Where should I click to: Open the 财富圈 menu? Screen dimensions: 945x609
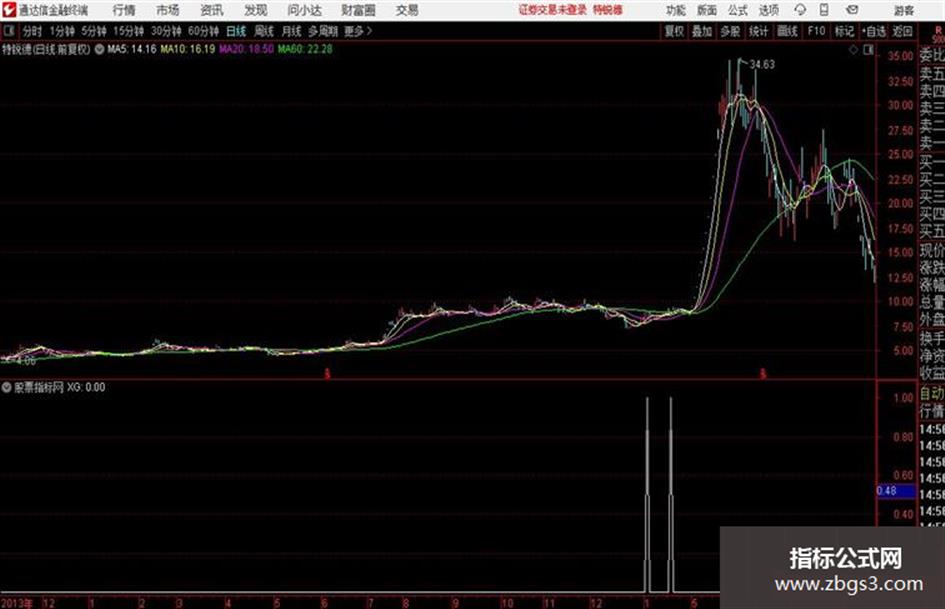coord(358,10)
